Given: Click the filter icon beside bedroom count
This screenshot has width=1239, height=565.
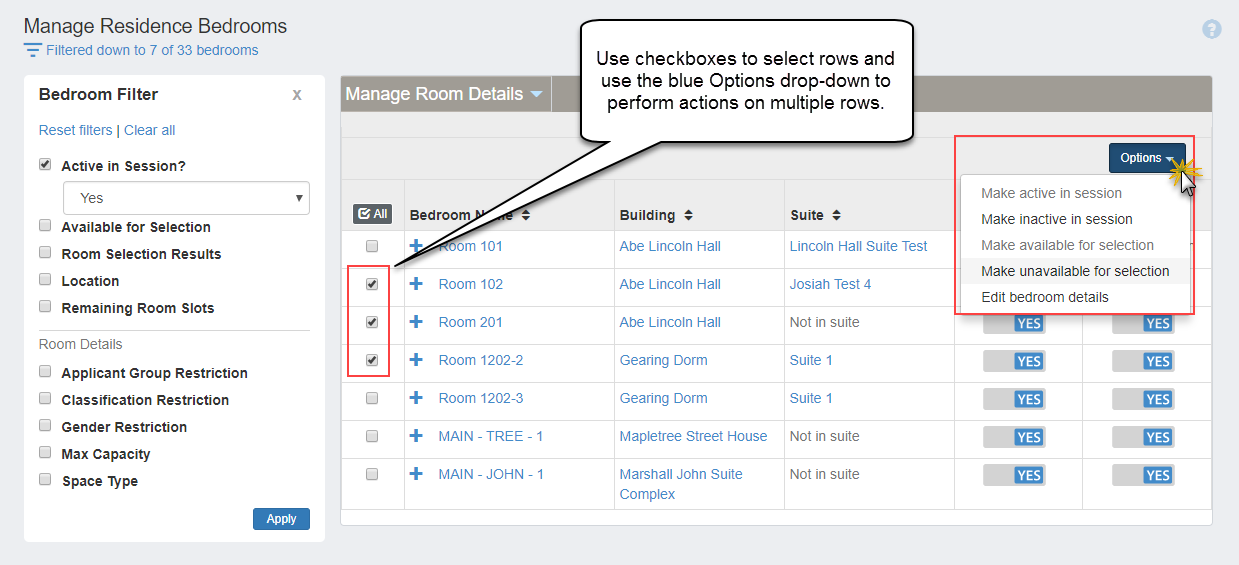Looking at the screenshot, I should (33, 50).
